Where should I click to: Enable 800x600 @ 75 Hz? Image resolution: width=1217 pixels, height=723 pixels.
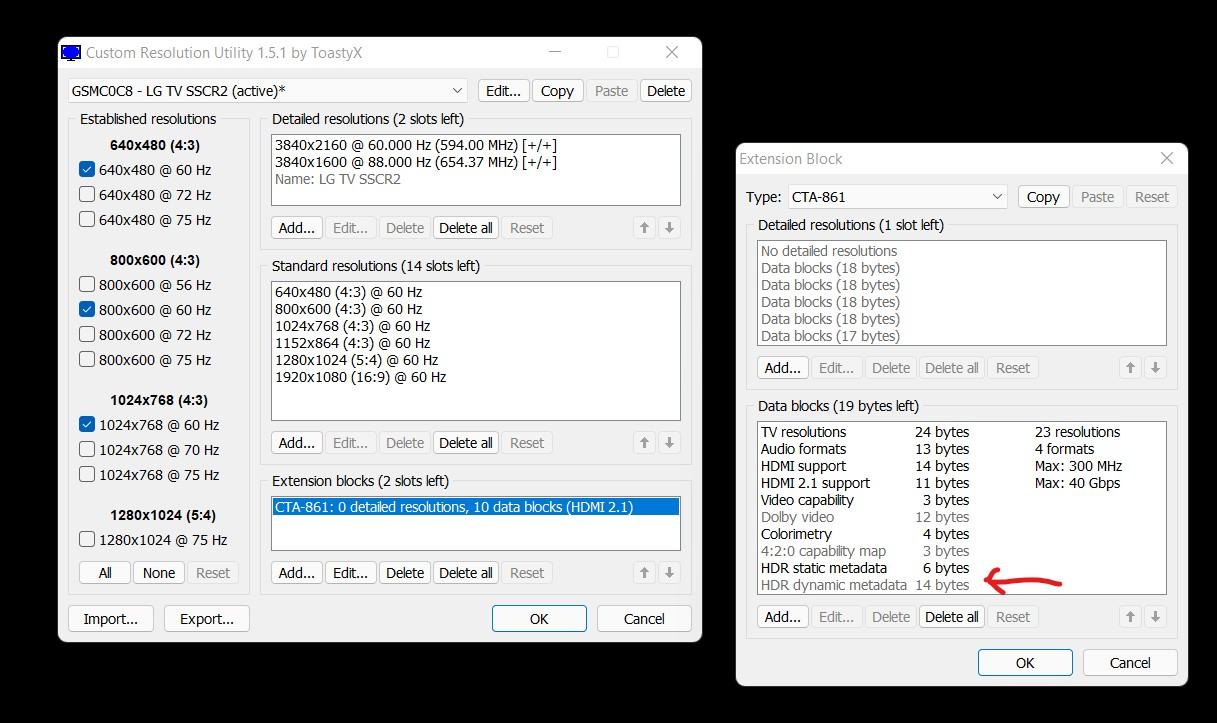point(86,360)
